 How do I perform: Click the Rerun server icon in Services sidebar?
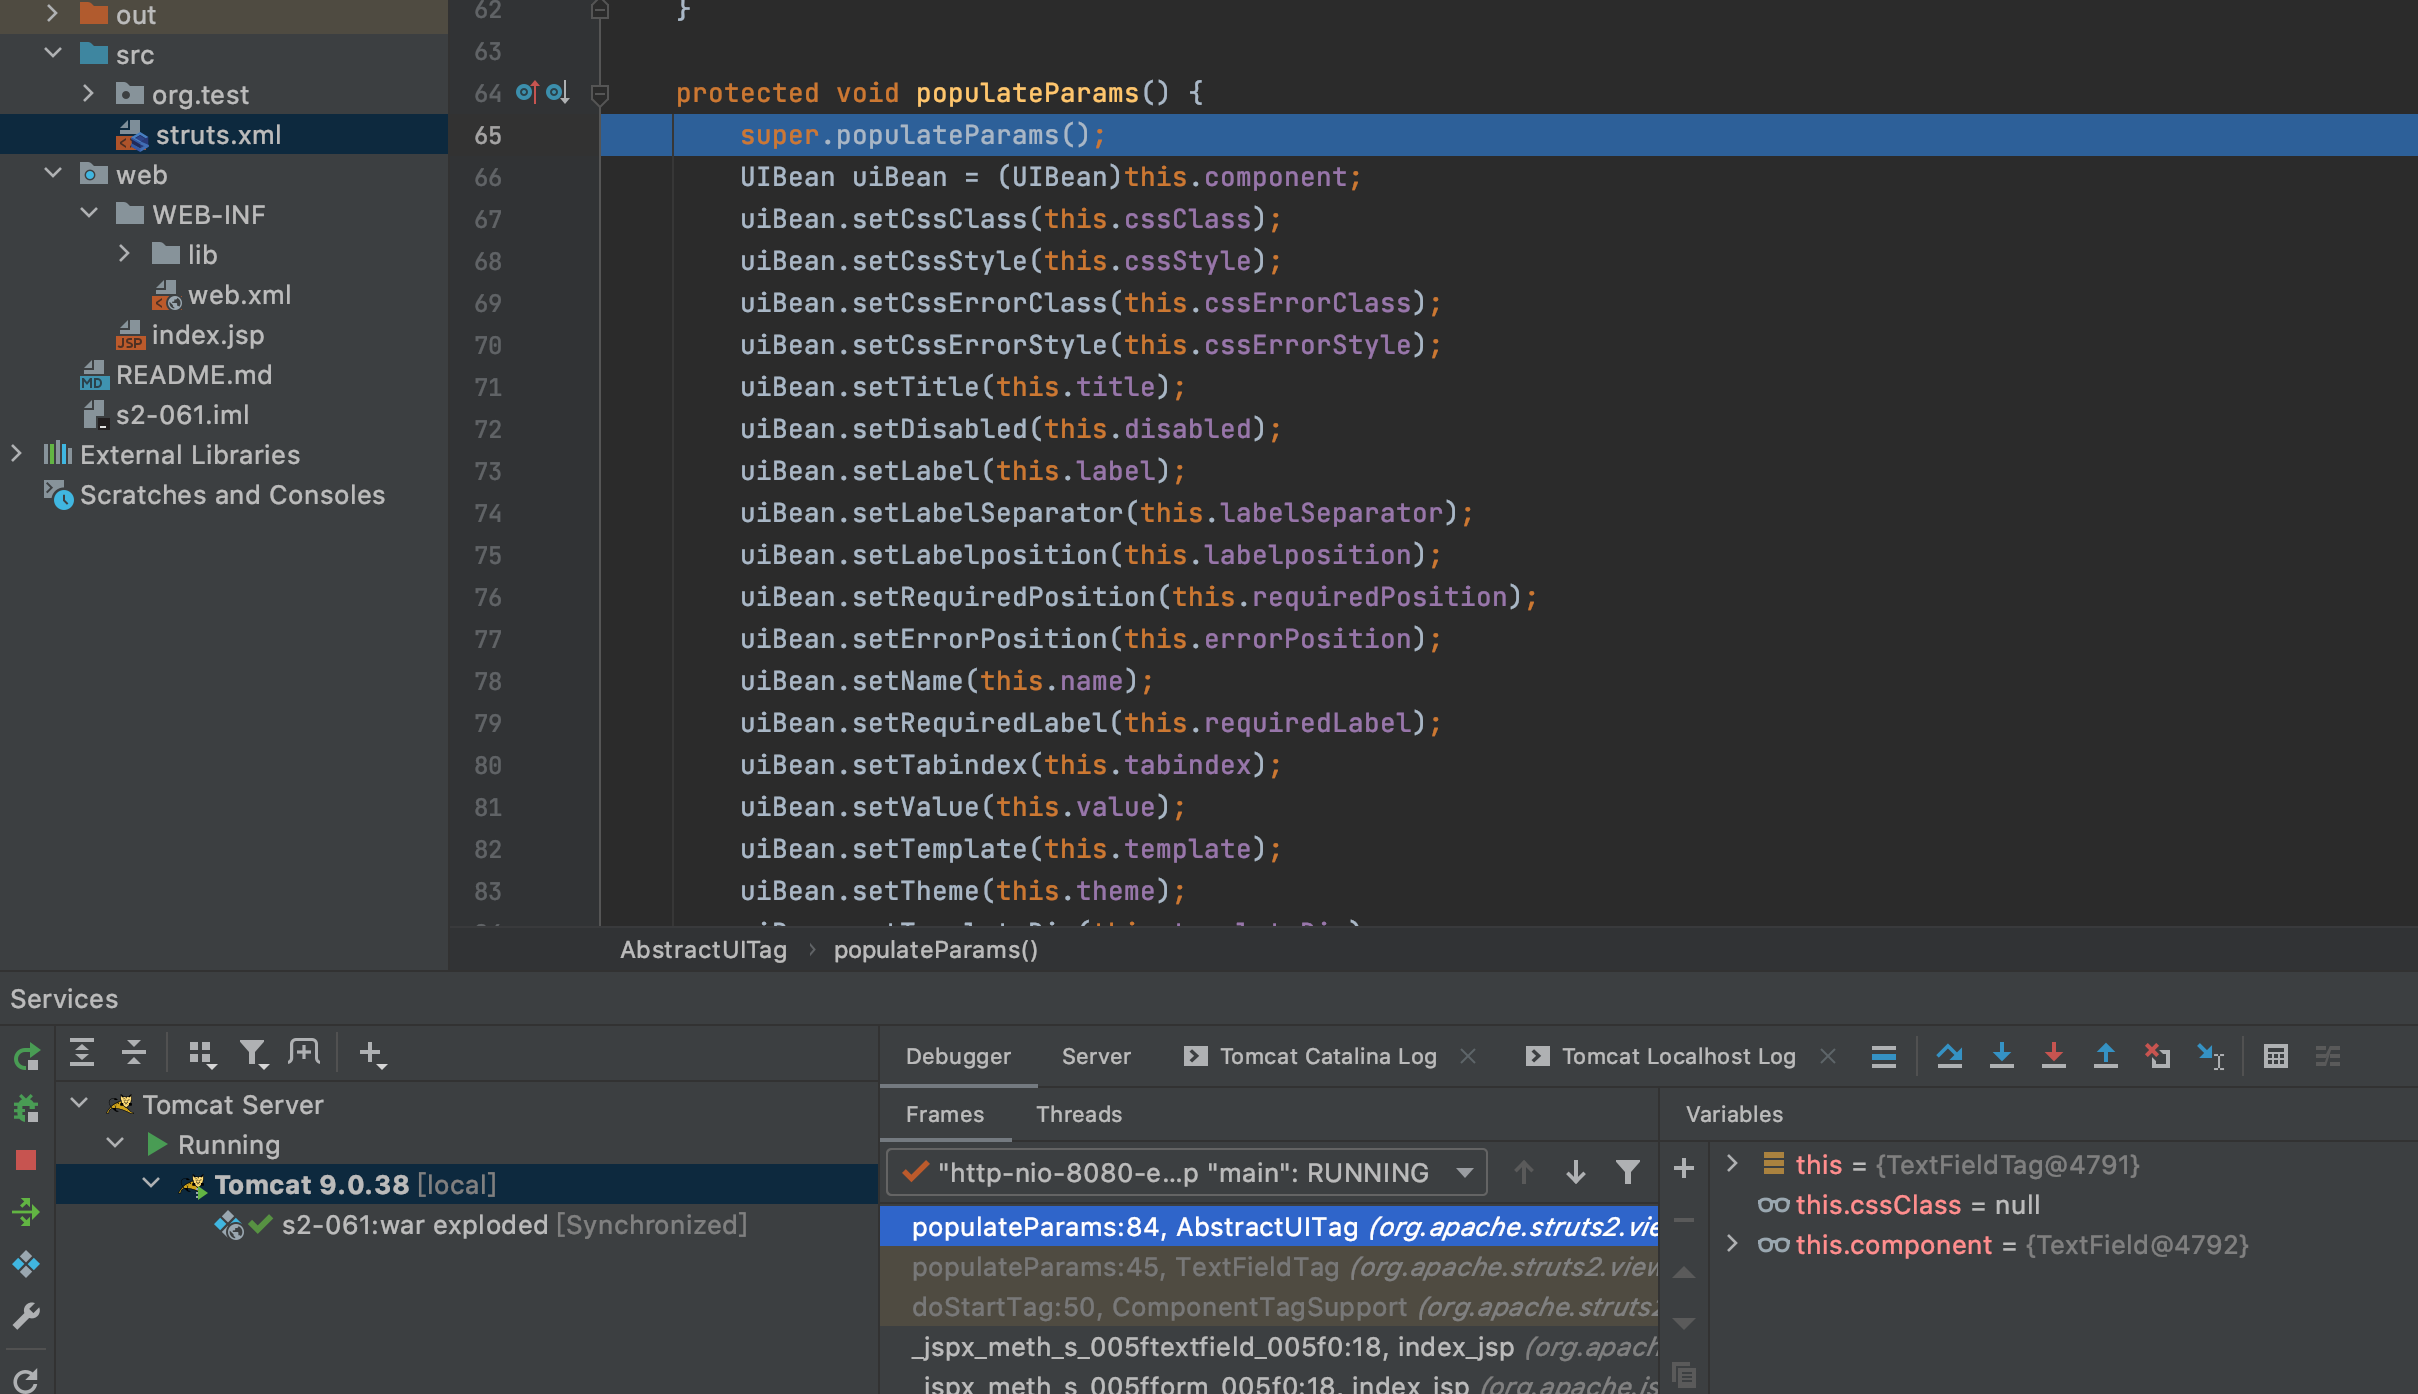click(27, 1056)
